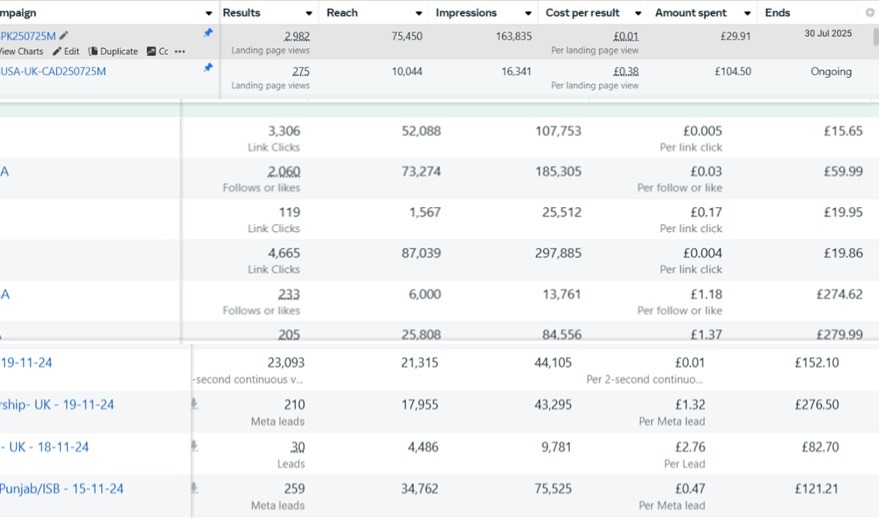The width and height of the screenshot is (879, 518).
Task: Click the Ongoing end status
Action: 831,72
